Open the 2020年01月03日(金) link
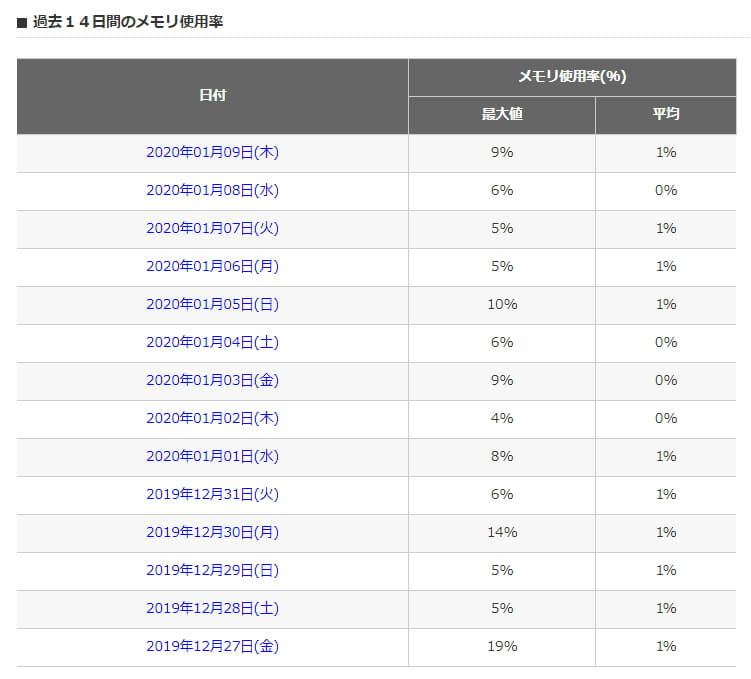 (x=212, y=380)
